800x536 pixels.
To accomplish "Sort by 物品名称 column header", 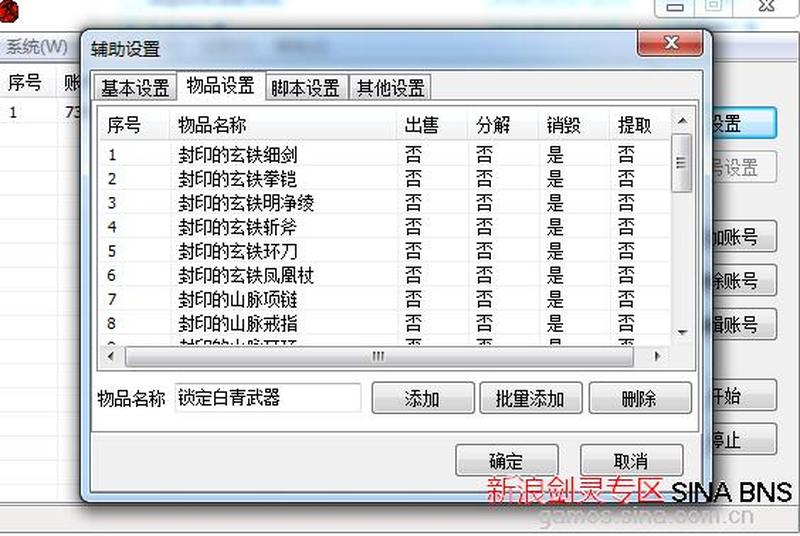I will click(283, 124).
